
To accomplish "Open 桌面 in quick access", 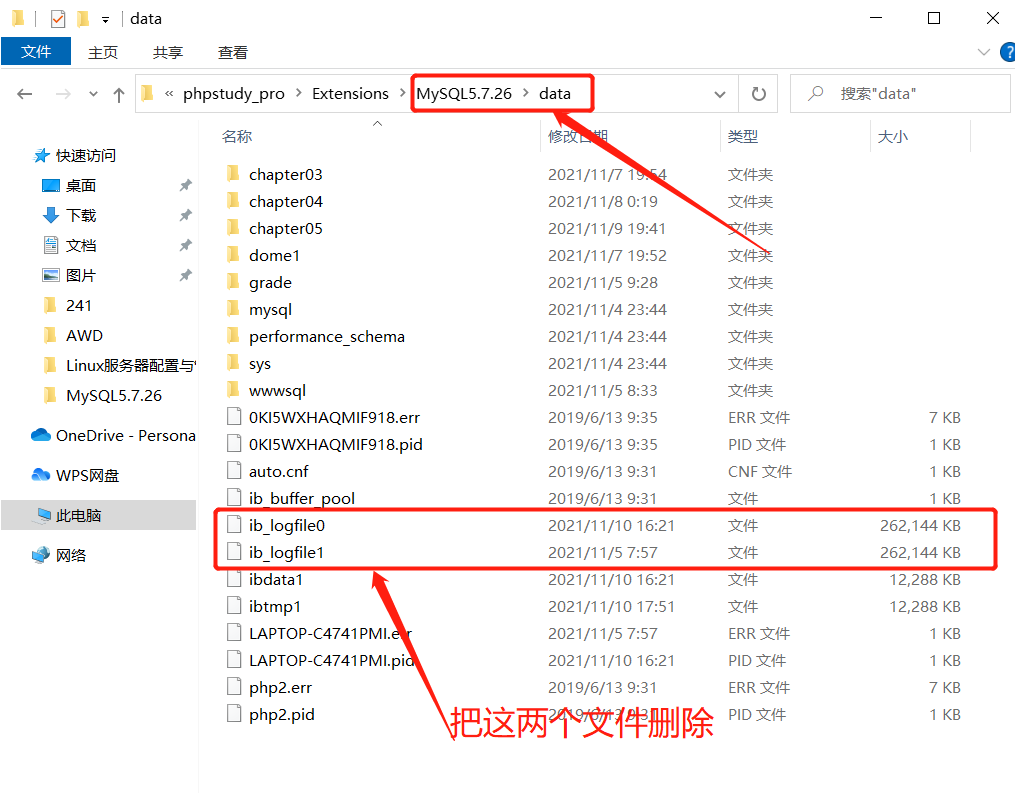I will click(80, 186).
